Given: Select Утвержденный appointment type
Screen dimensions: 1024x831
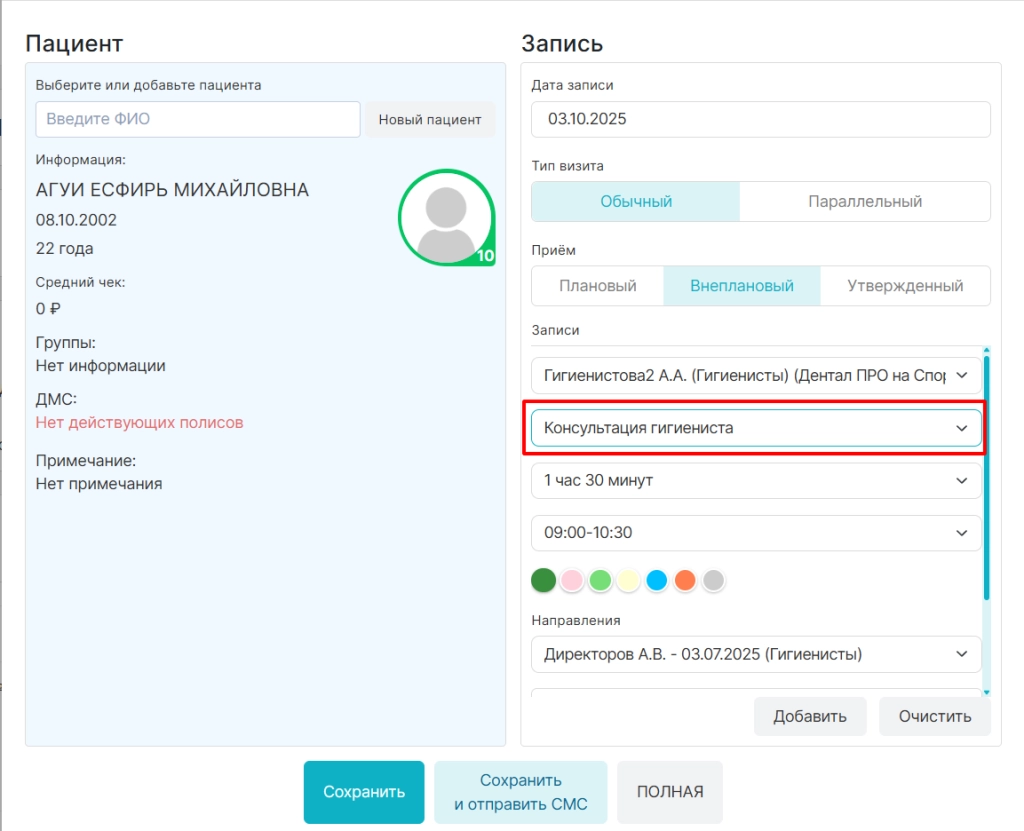Looking at the screenshot, I should [x=905, y=285].
